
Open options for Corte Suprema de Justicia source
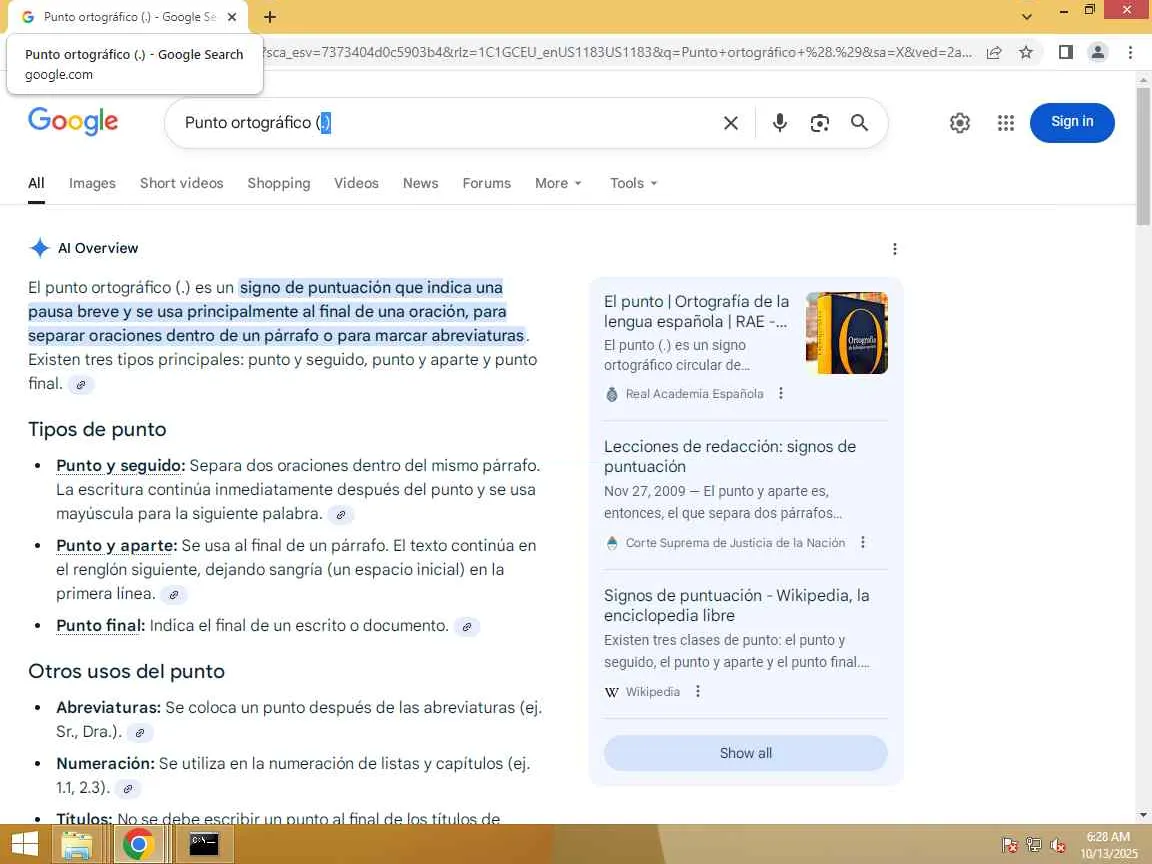pos(863,542)
